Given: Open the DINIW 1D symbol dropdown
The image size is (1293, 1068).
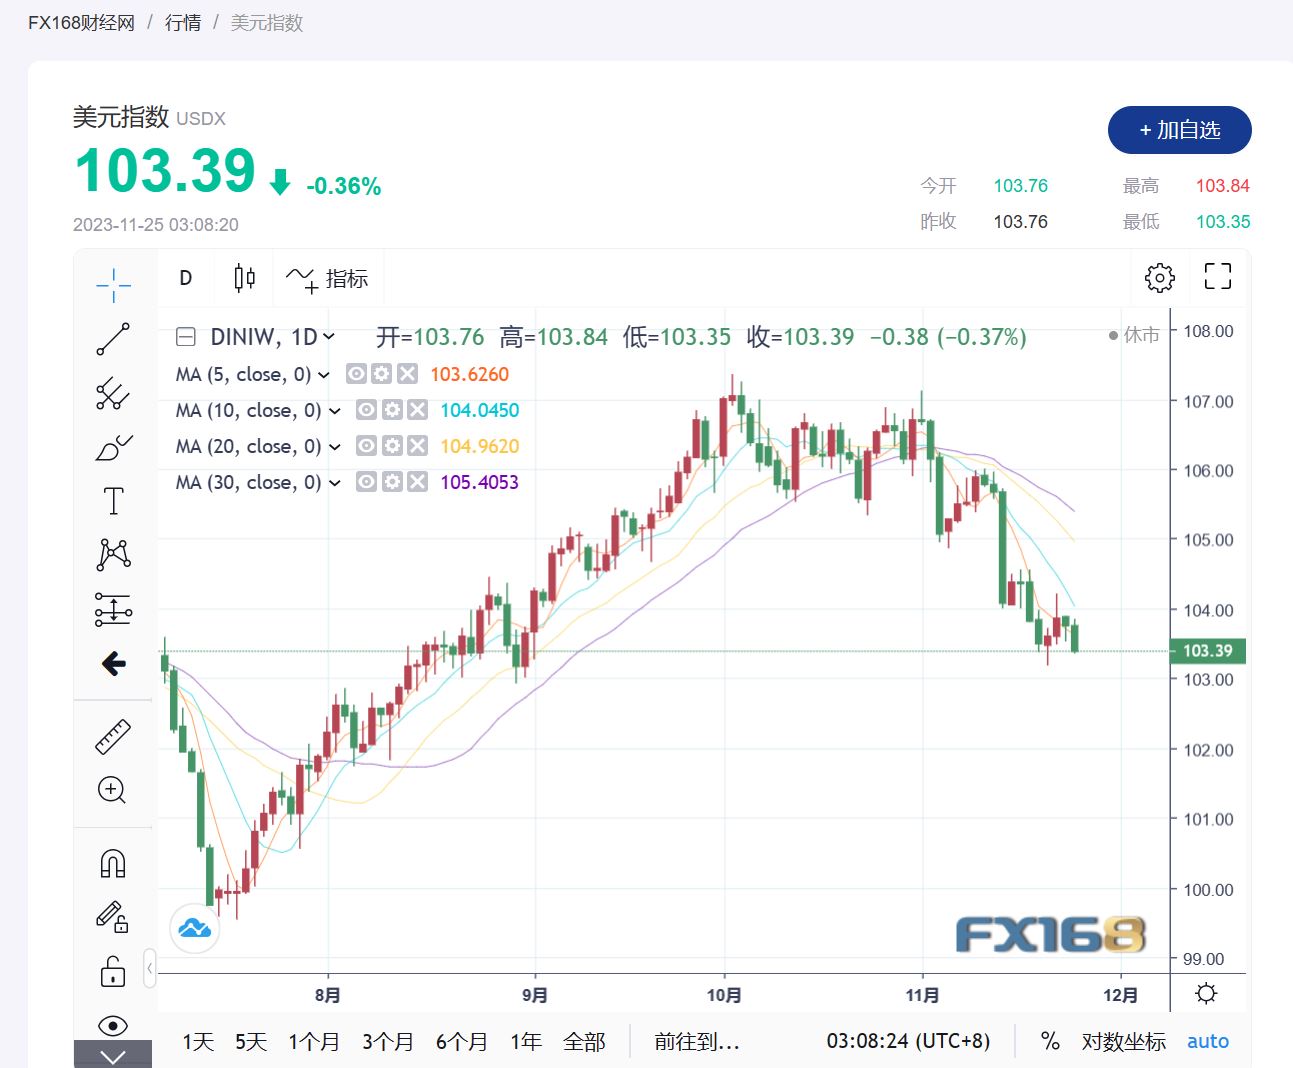Looking at the screenshot, I should point(329,337).
